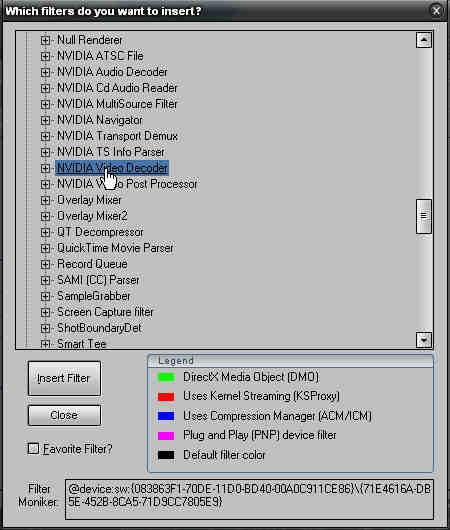Expand the SampleGrabber node
The width and height of the screenshot is (450, 530).
(x=45, y=296)
